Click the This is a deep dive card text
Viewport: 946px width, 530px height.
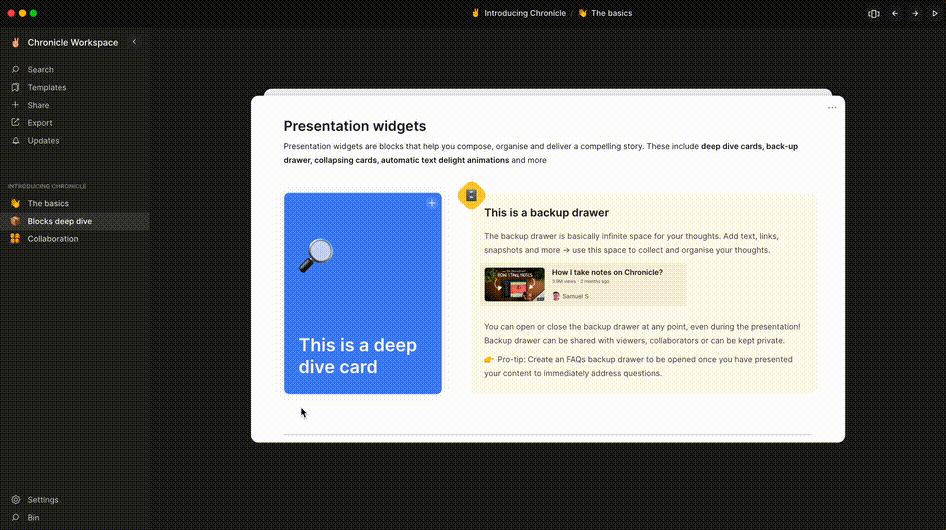(x=358, y=356)
